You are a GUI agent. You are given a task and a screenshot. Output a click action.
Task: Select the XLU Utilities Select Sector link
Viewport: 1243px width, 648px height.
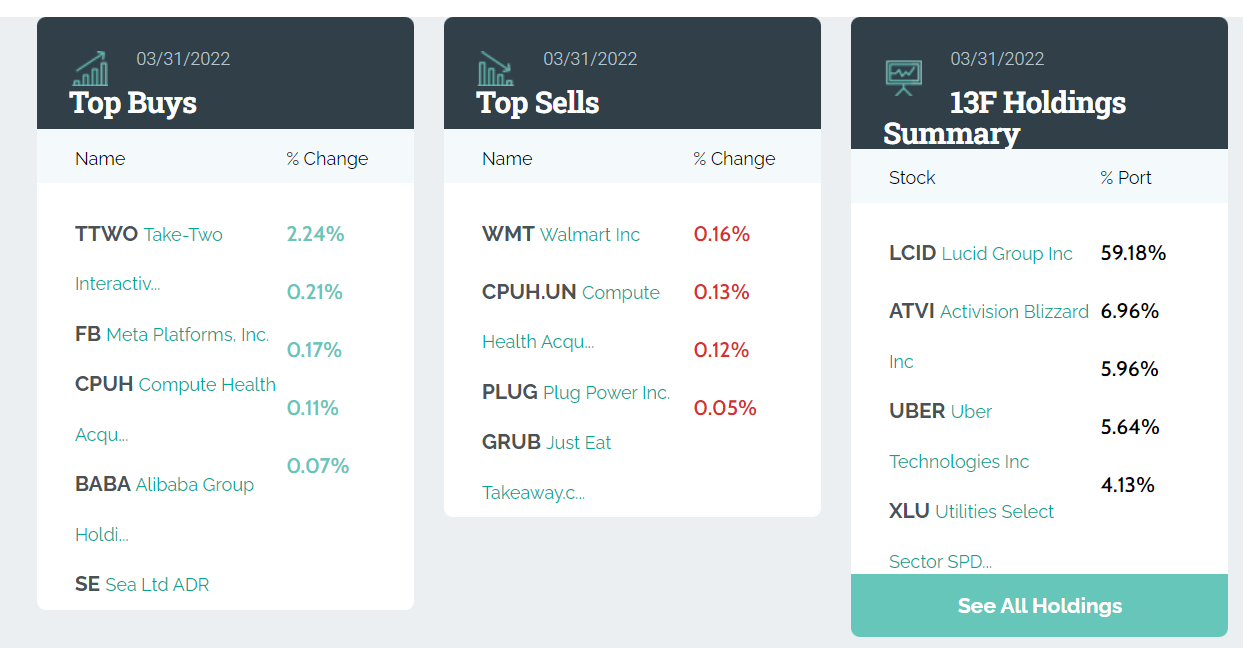click(x=971, y=512)
